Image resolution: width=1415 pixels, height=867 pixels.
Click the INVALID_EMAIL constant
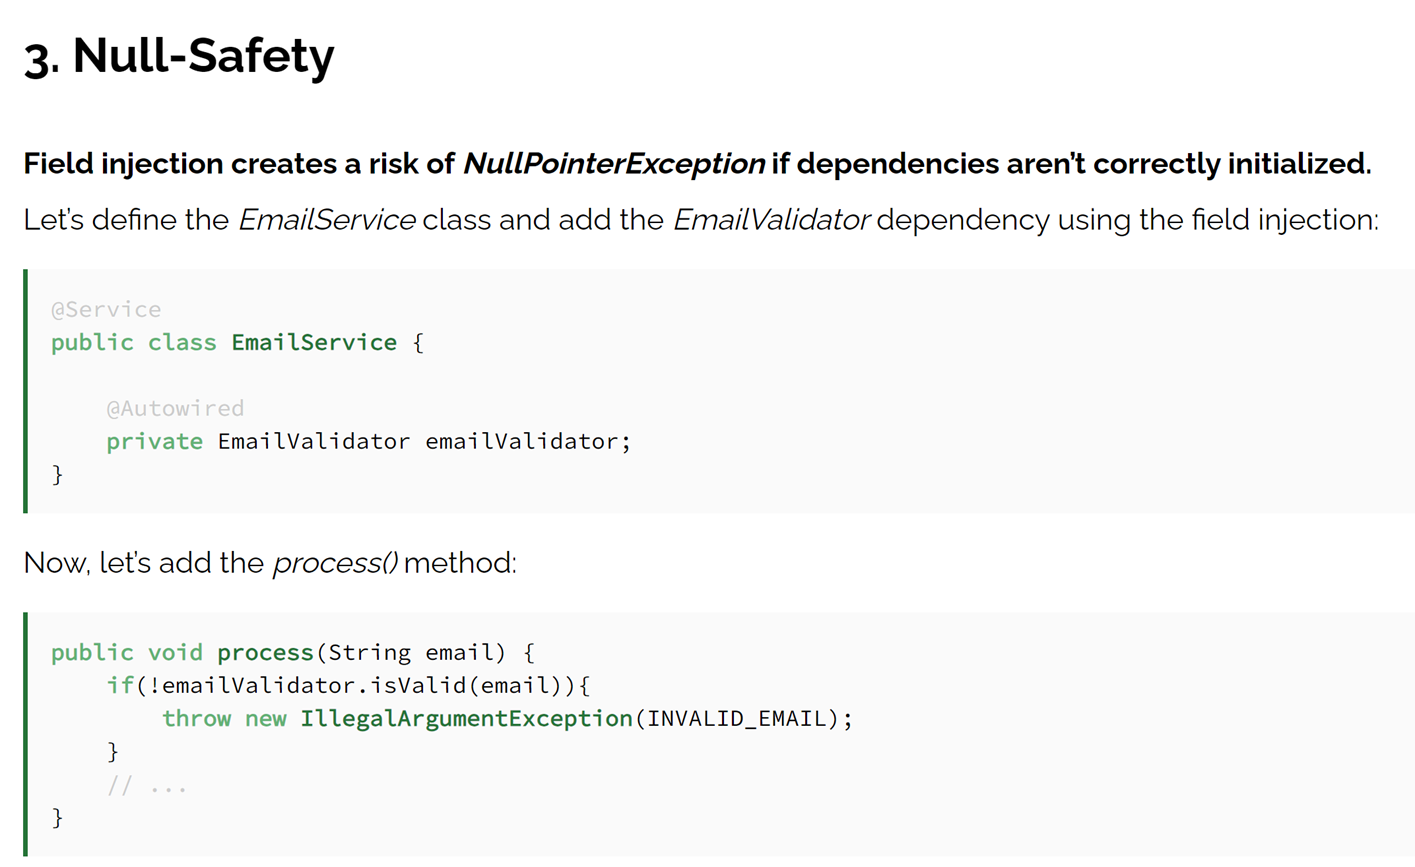(737, 719)
